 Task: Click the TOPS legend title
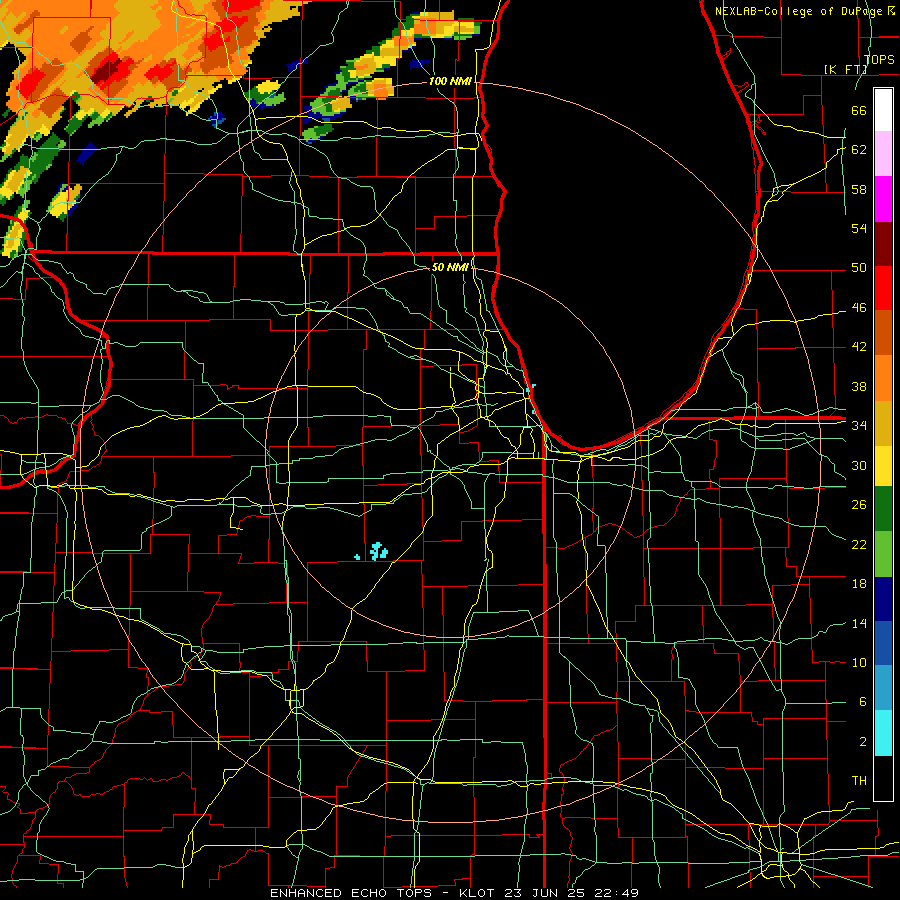coord(879,59)
